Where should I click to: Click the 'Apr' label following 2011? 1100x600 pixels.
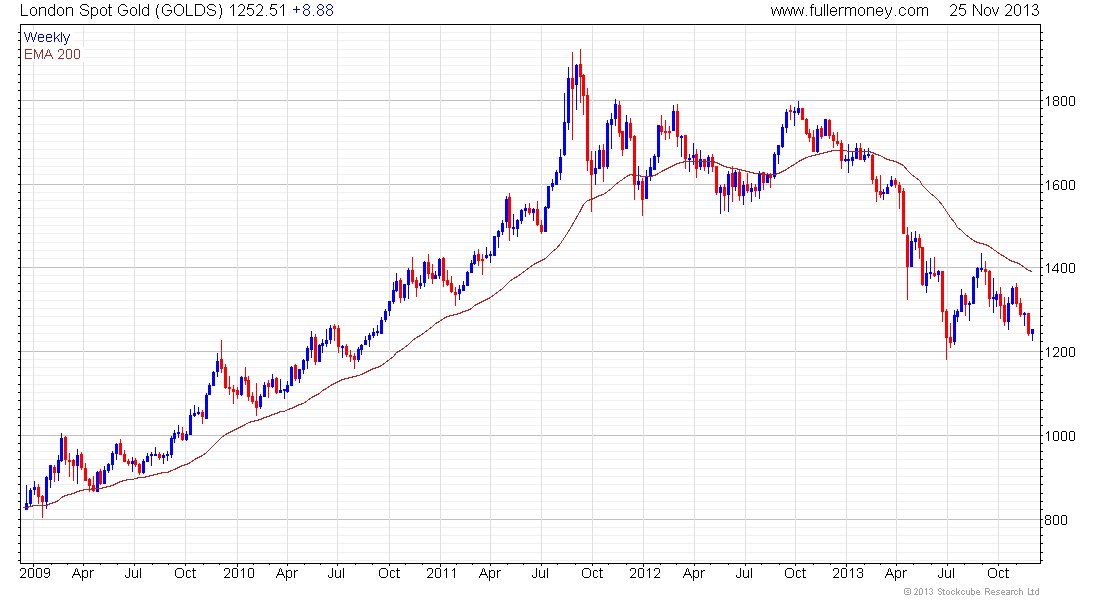(x=490, y=574)
